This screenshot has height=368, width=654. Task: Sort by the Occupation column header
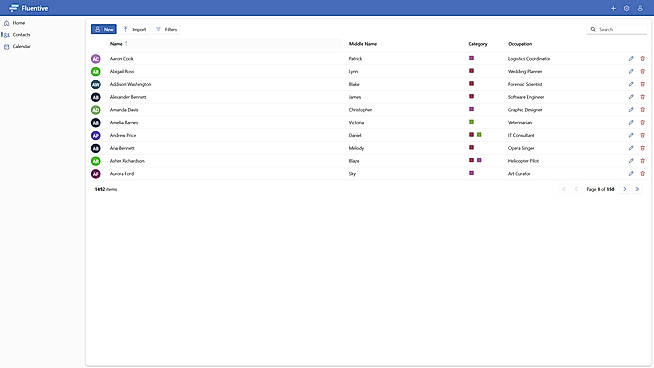click(x=520, y=44)
